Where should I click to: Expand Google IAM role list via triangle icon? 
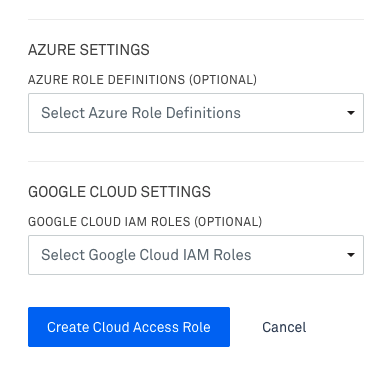click(351, 255)
